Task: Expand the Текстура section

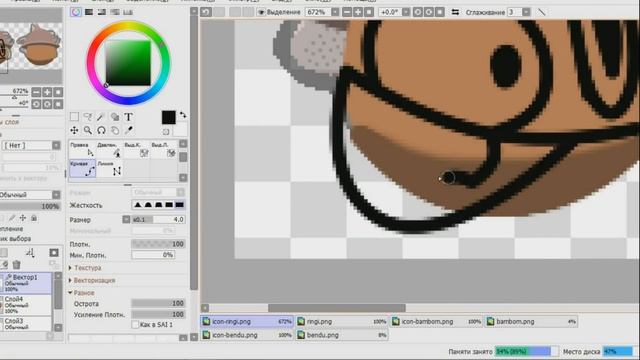Action: pos(87,268)
